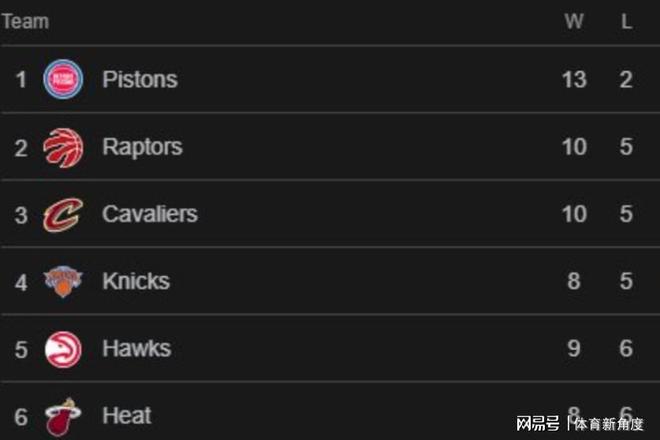The image size is (660, 440).
Task: Open the Raptors team link
Action: tap(142, 147)
